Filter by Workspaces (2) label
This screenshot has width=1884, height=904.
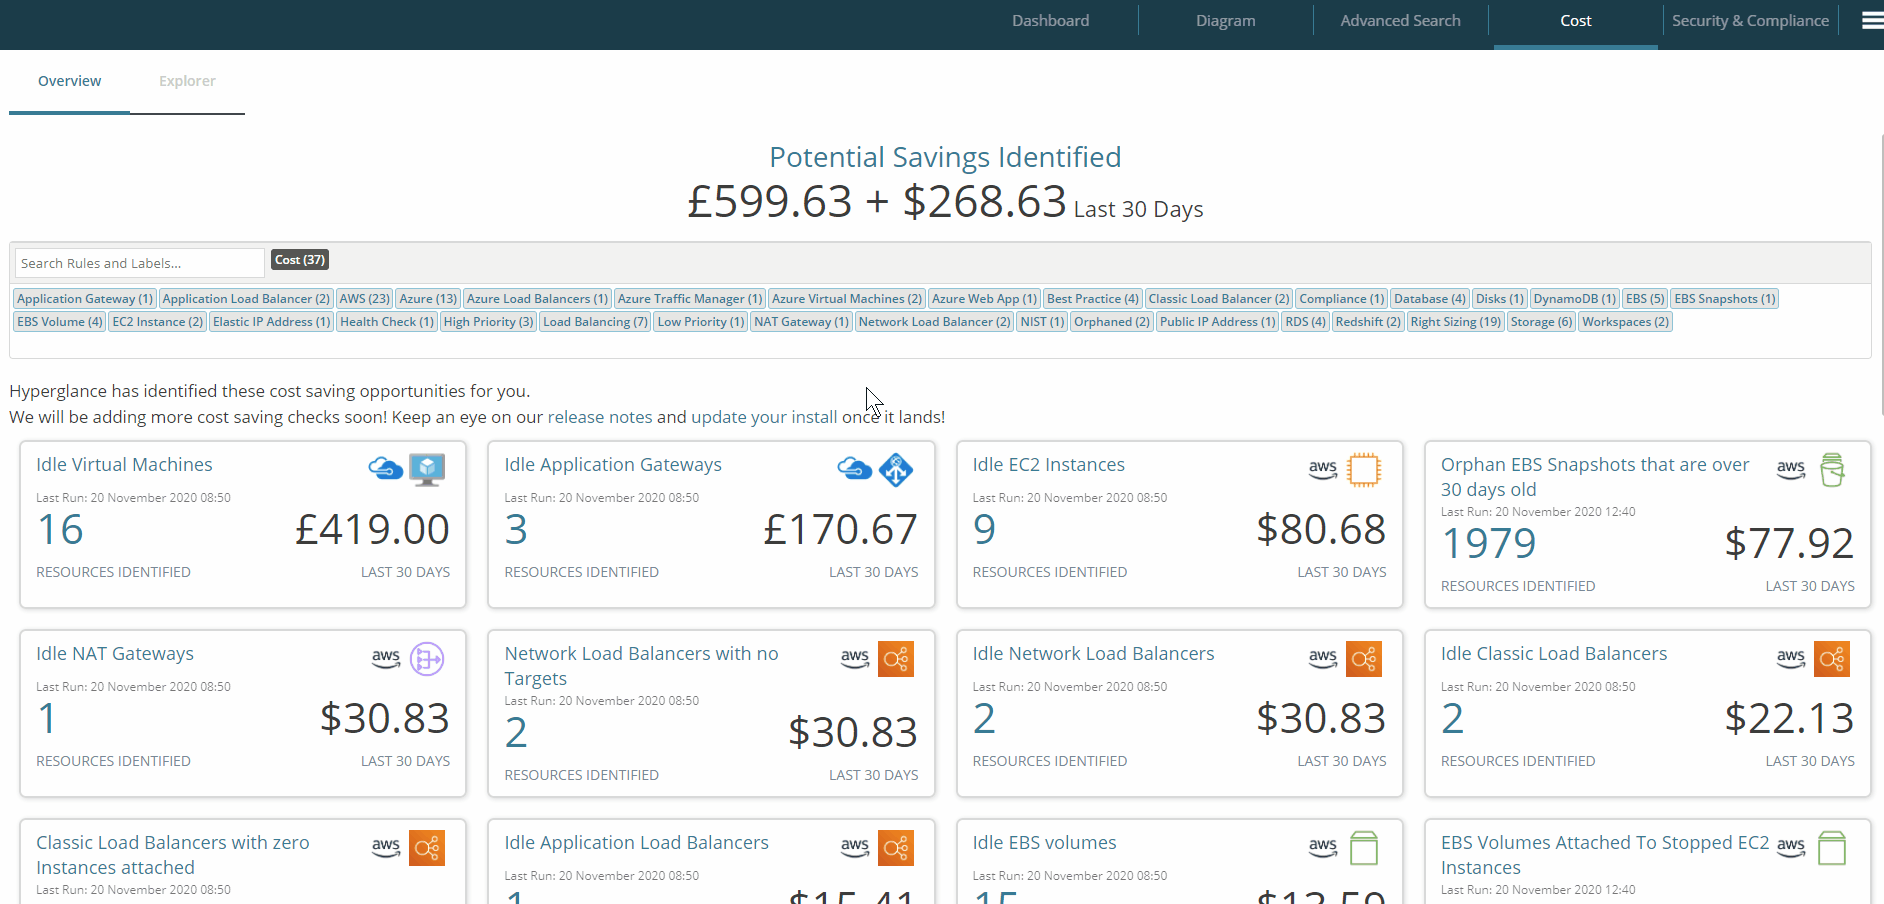click(x=1626, y=321)
